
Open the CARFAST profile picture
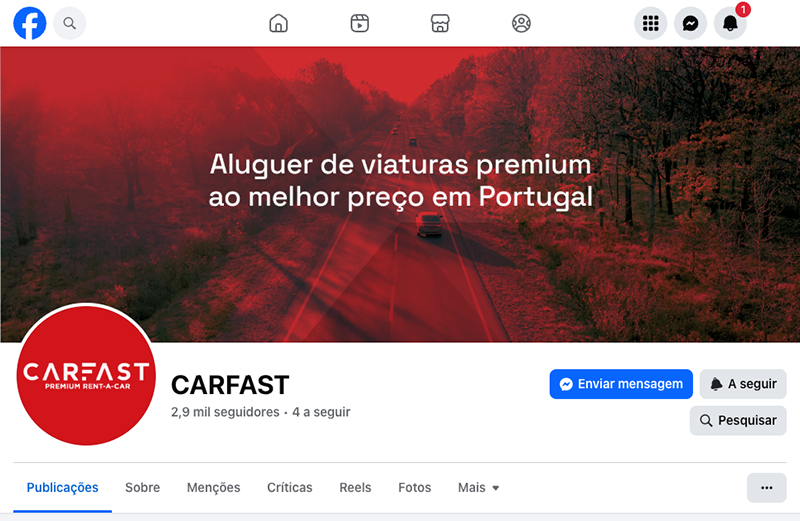[86, 375]
